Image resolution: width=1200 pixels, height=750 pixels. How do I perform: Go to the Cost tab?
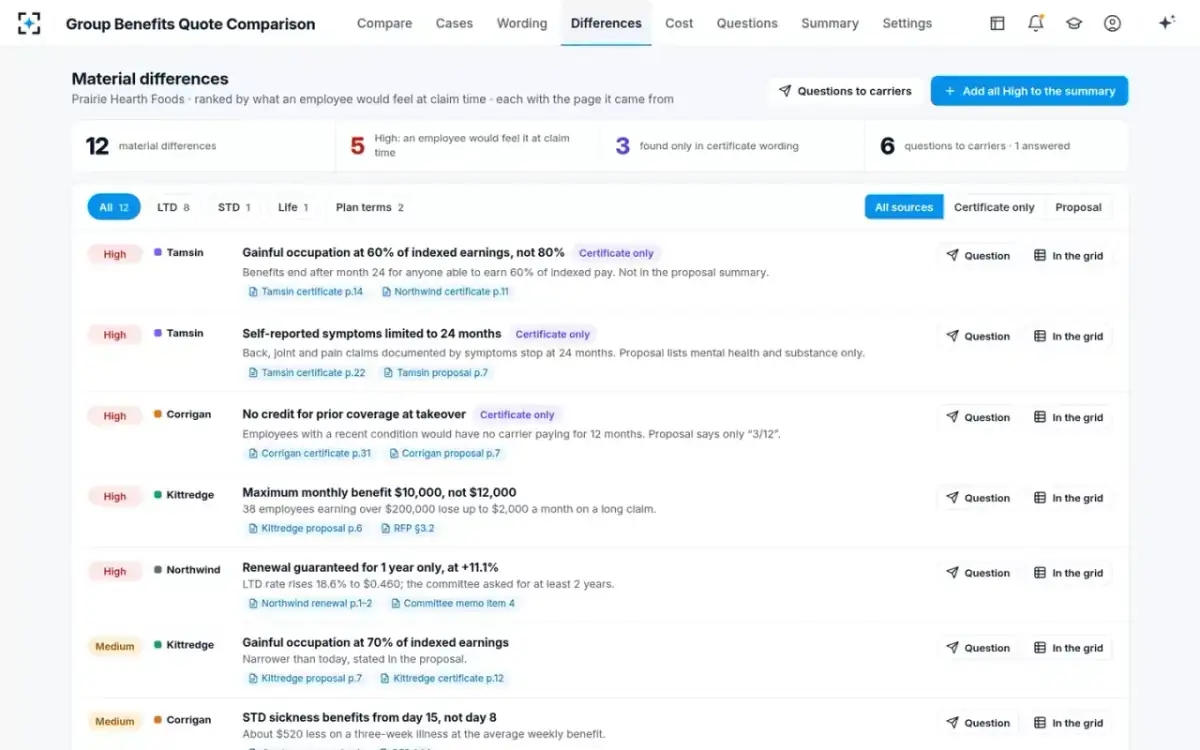[679, 23]
